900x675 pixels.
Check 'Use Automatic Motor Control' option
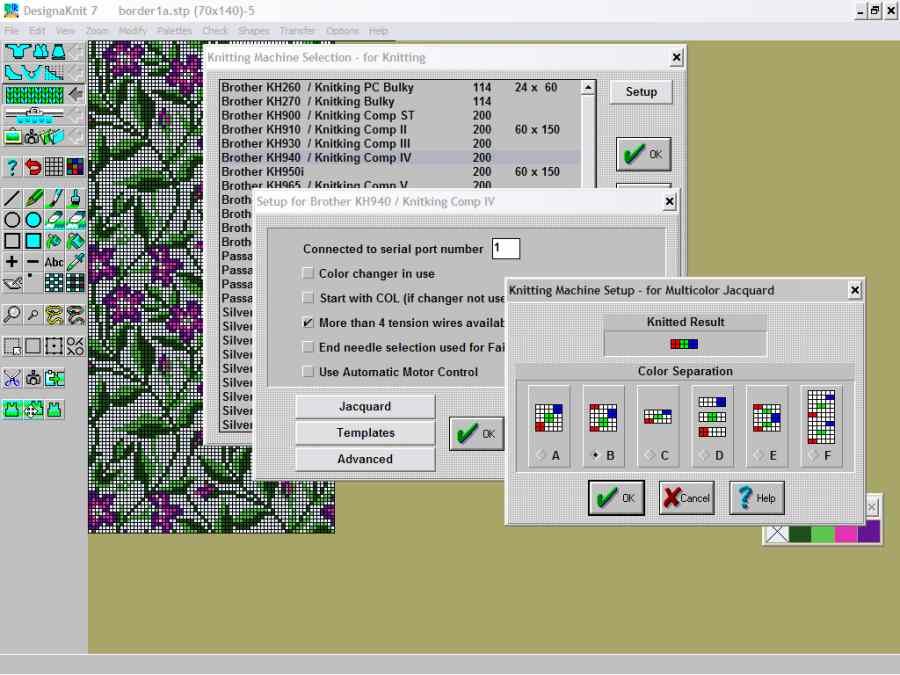click(x=308, y=372)
